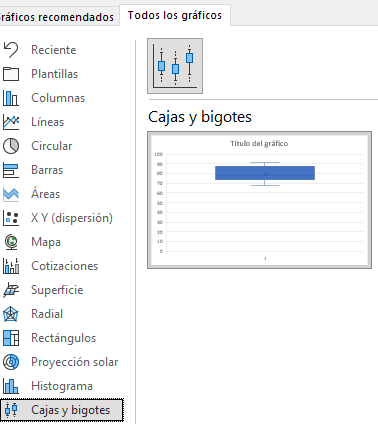Choose Rectángulos chart type

click(x=64, y=338)
